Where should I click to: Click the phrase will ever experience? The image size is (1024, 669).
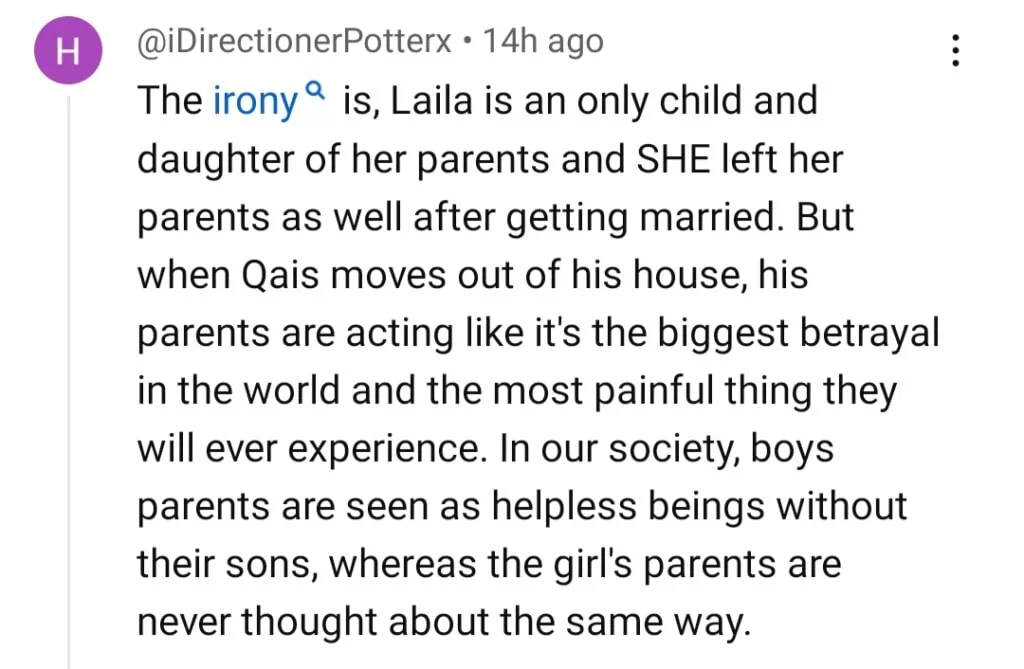[x=309, y=449]
